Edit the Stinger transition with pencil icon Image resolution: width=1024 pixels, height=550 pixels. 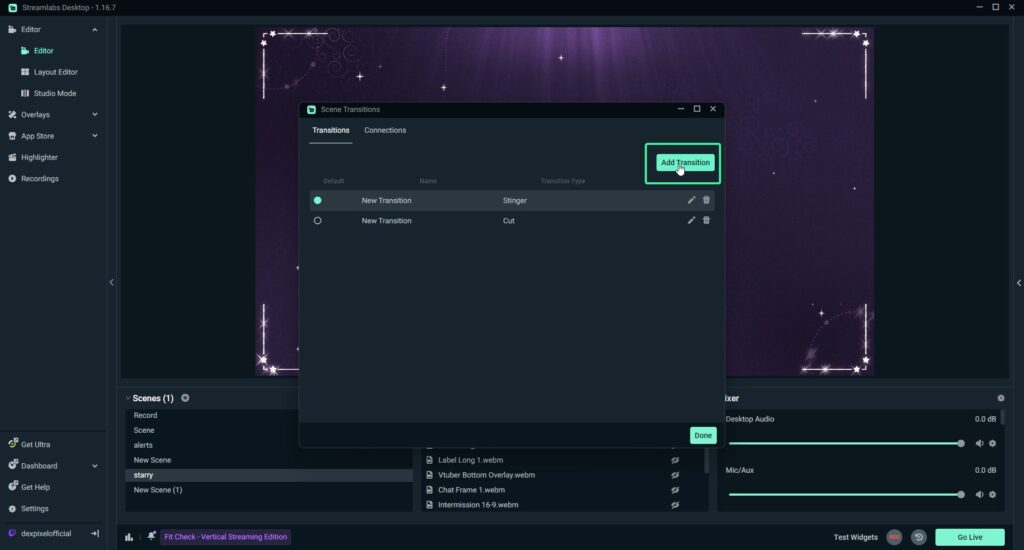click(691, 200)
